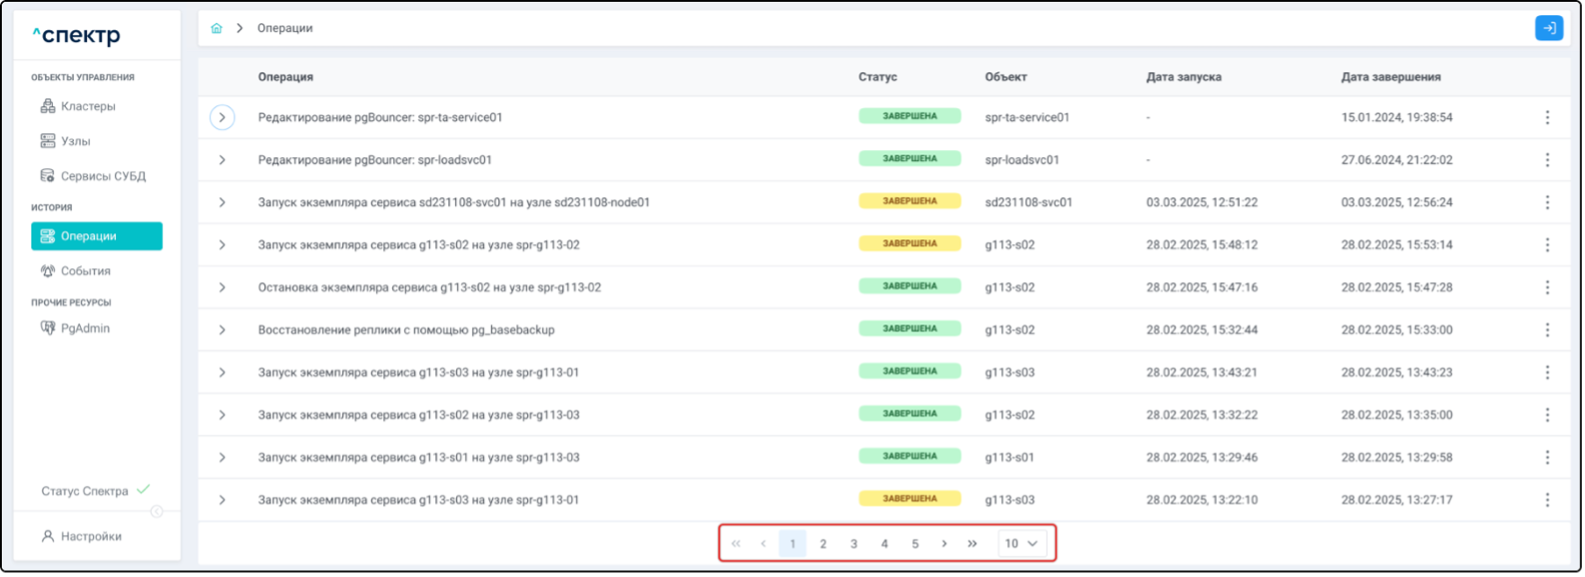Click start date 28.02.2025, 13:22:10
Image resolution: width=1585 pixels, height=577 pixels.
point(1202,500)
